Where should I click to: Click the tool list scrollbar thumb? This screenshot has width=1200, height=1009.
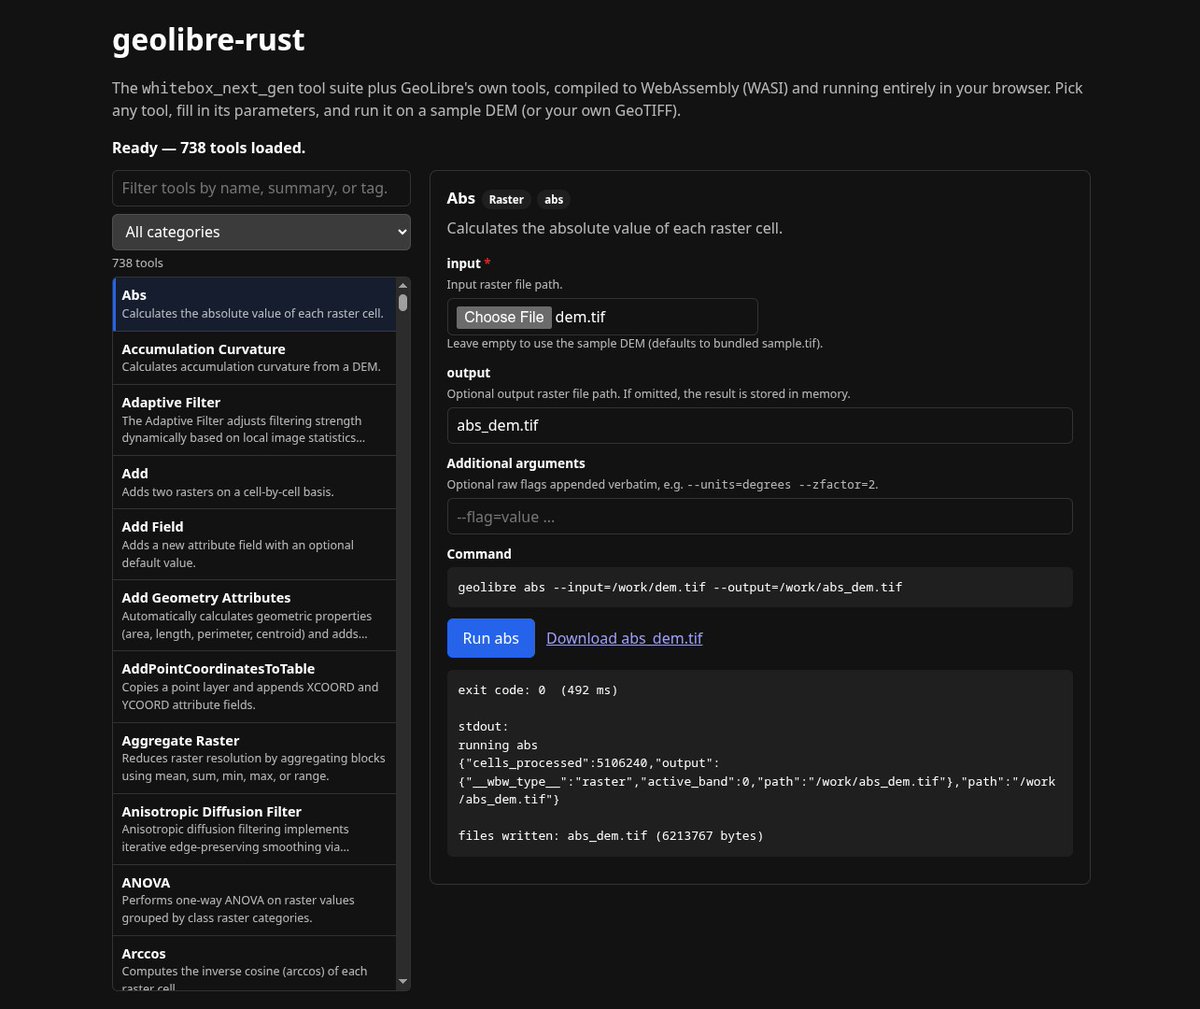click(403, 302)
